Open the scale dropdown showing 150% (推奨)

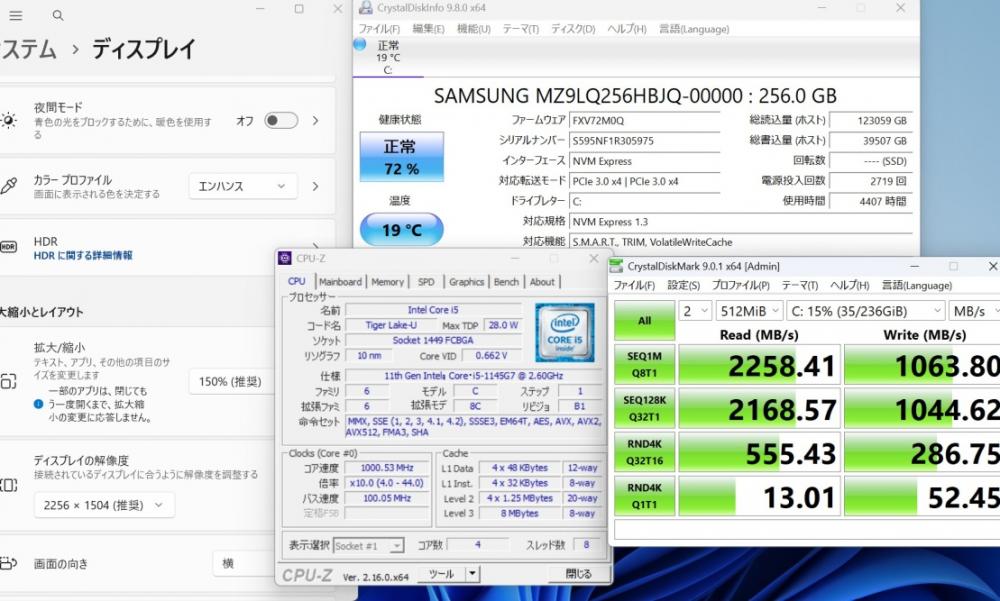[232, 382]
